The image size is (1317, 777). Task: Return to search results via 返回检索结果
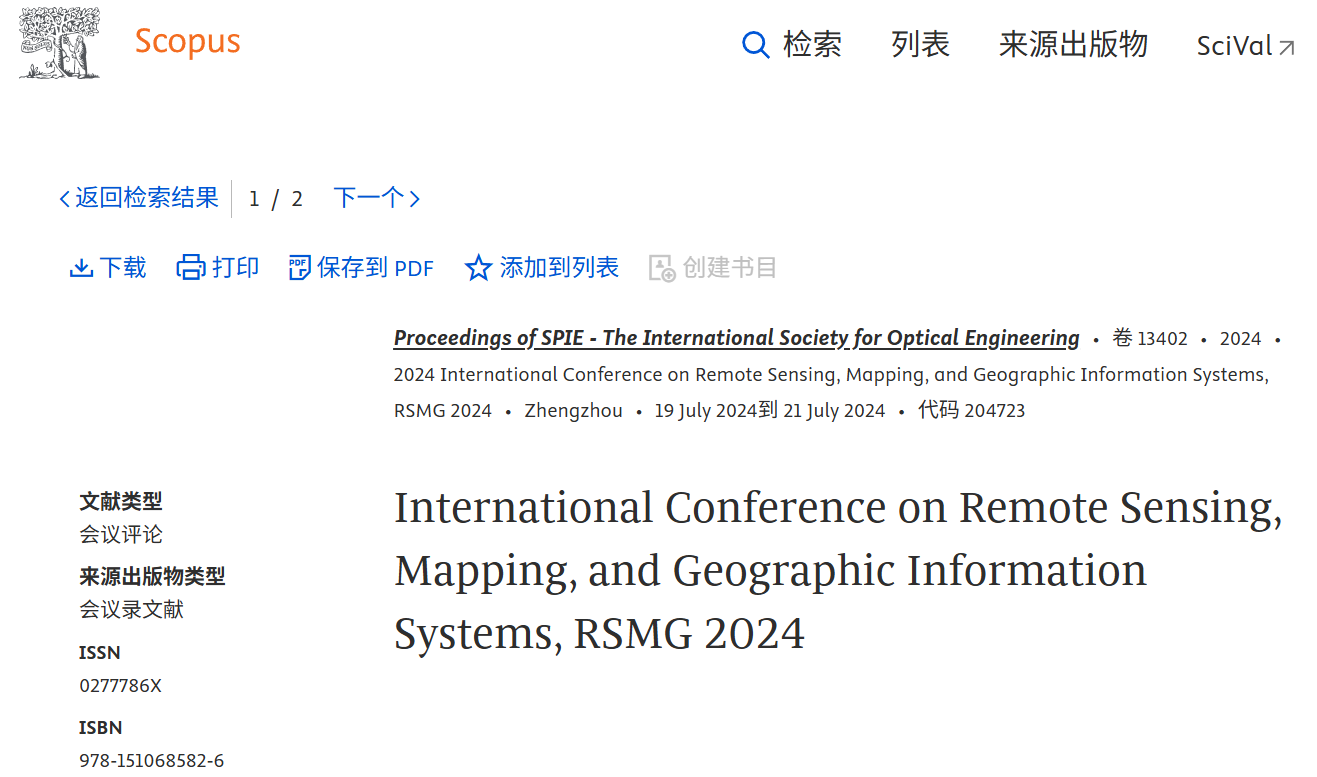click(x=146, y=198)
